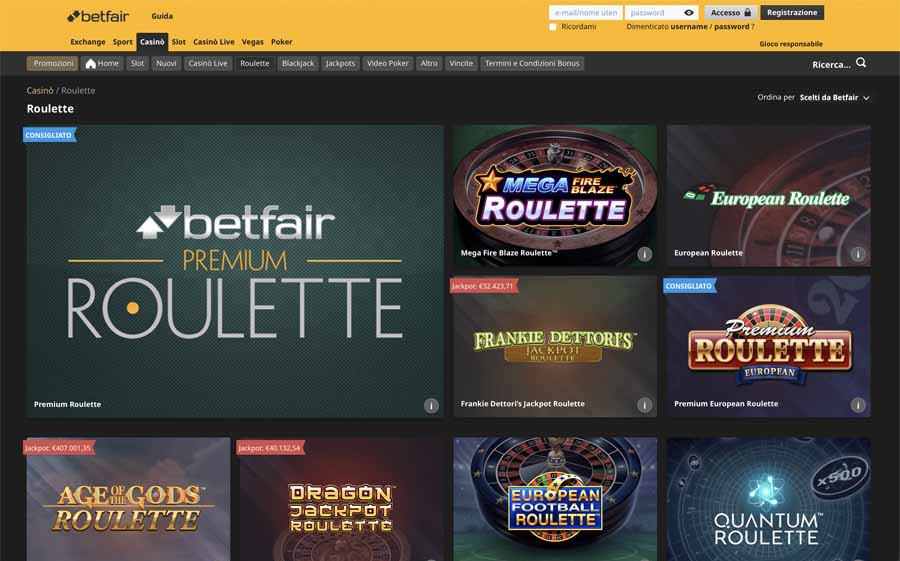
Task: Go to the Sport section
Action: (x=122, y=42)
